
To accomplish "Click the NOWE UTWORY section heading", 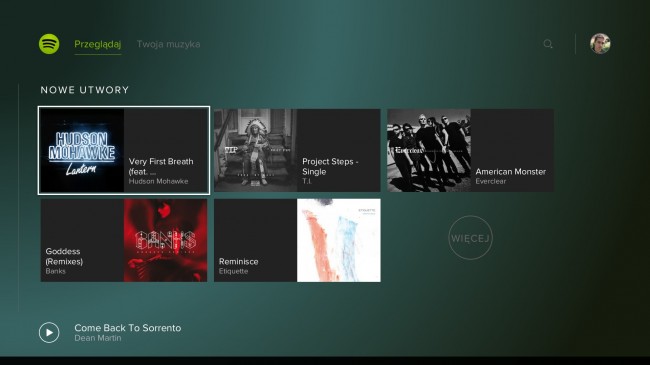I will tap(85, 90).
